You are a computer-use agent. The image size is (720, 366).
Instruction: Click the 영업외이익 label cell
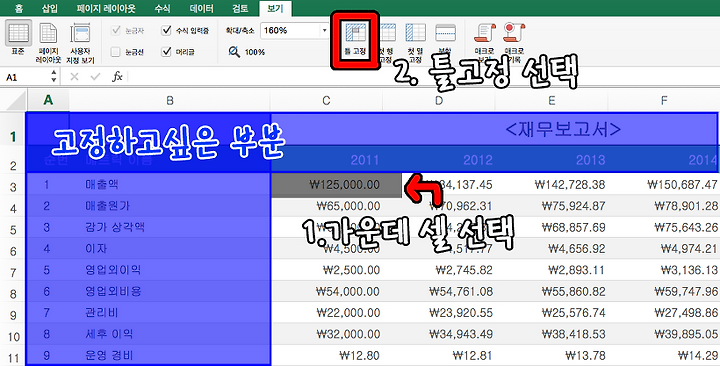tap(170, 270)
